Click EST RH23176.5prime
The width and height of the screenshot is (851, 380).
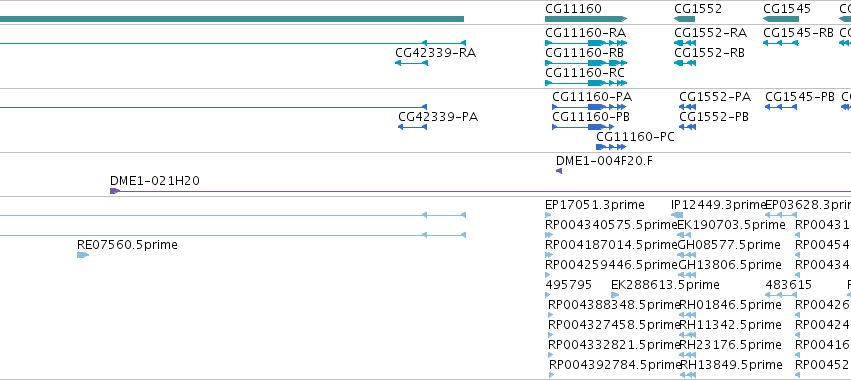[731, 345]
